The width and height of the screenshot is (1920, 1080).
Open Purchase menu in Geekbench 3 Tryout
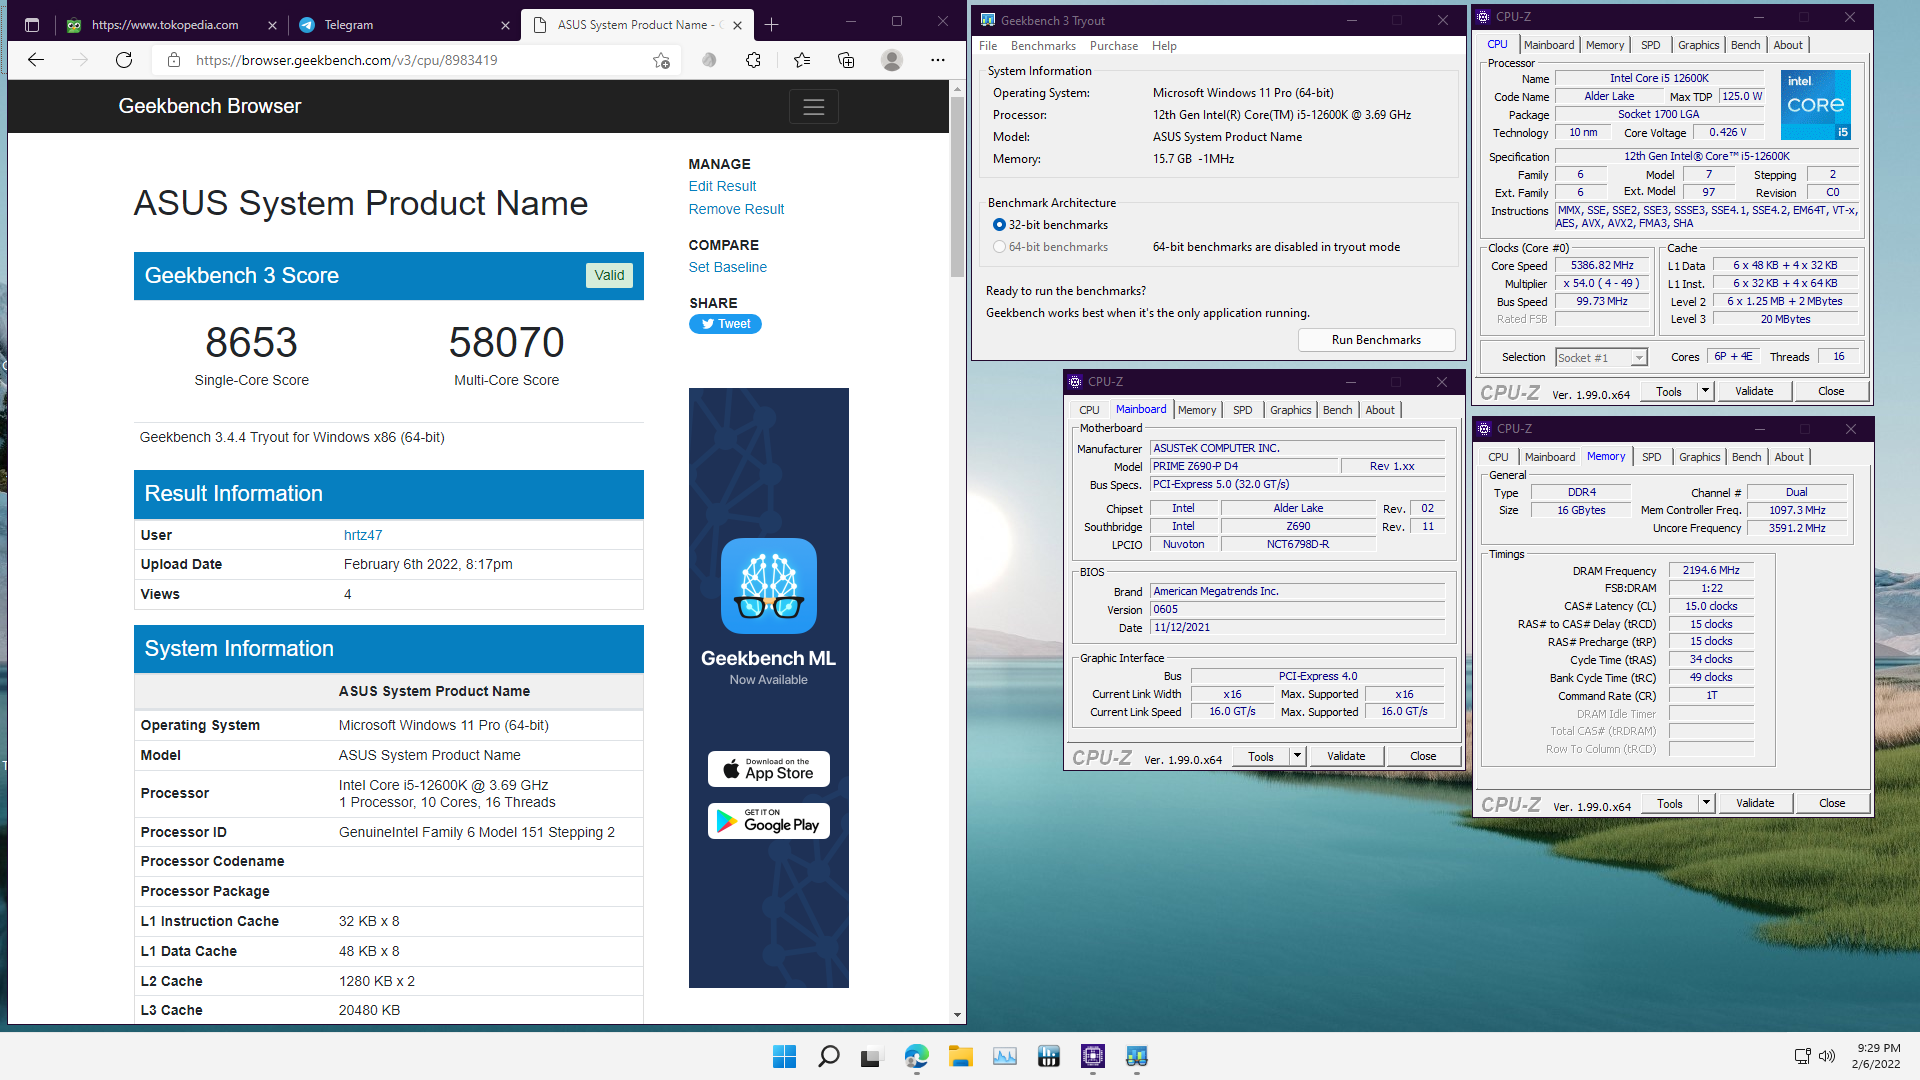coord(1114,46)
